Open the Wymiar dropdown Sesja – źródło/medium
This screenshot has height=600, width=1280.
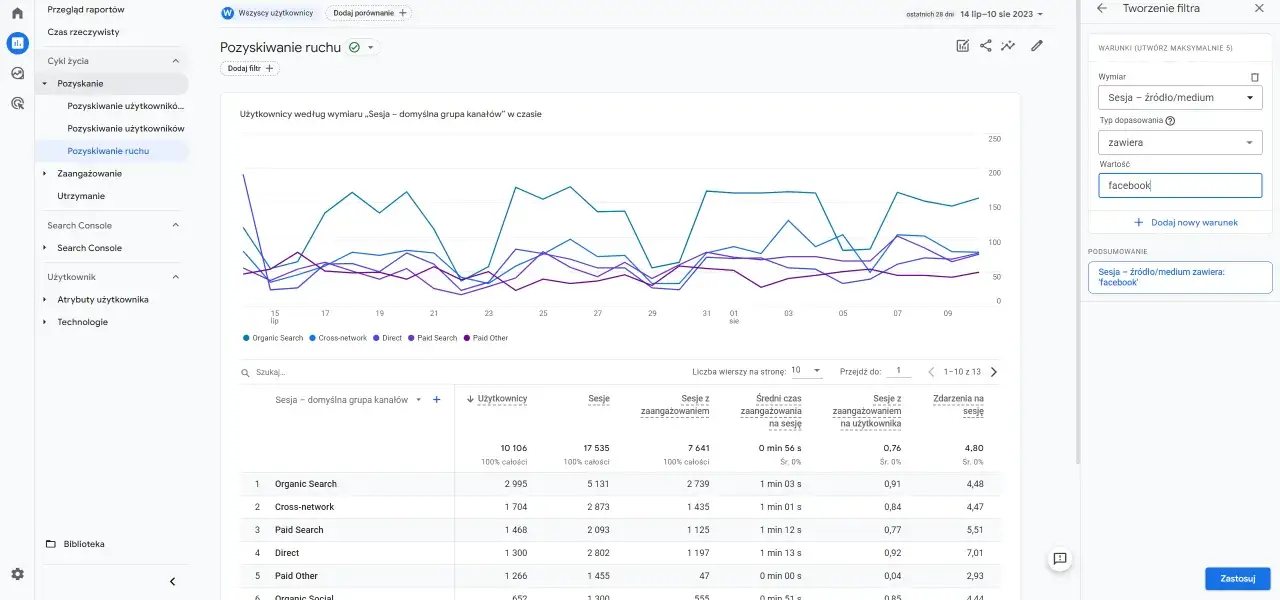1180,97
